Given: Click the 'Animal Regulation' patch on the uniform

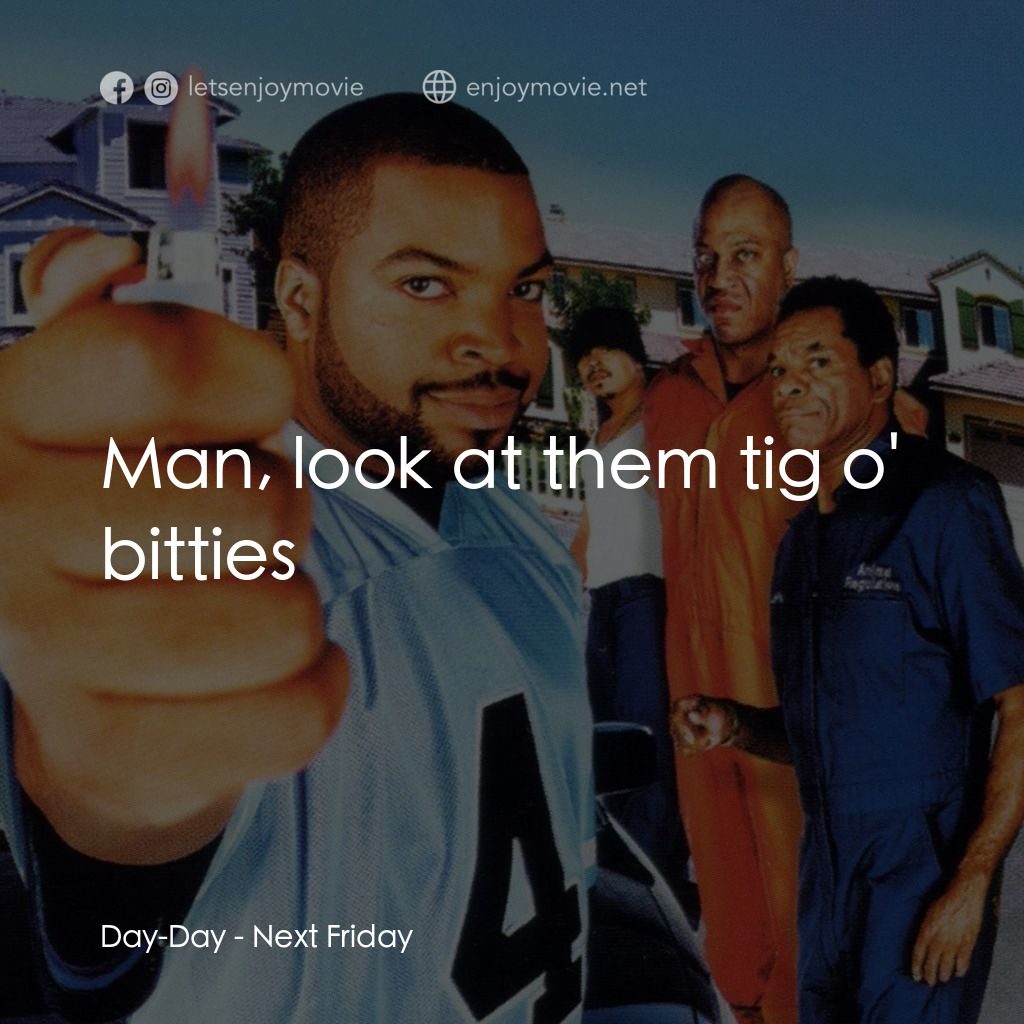Looking at the screenshot, I should pyautogui.click(x=872, y=579).
